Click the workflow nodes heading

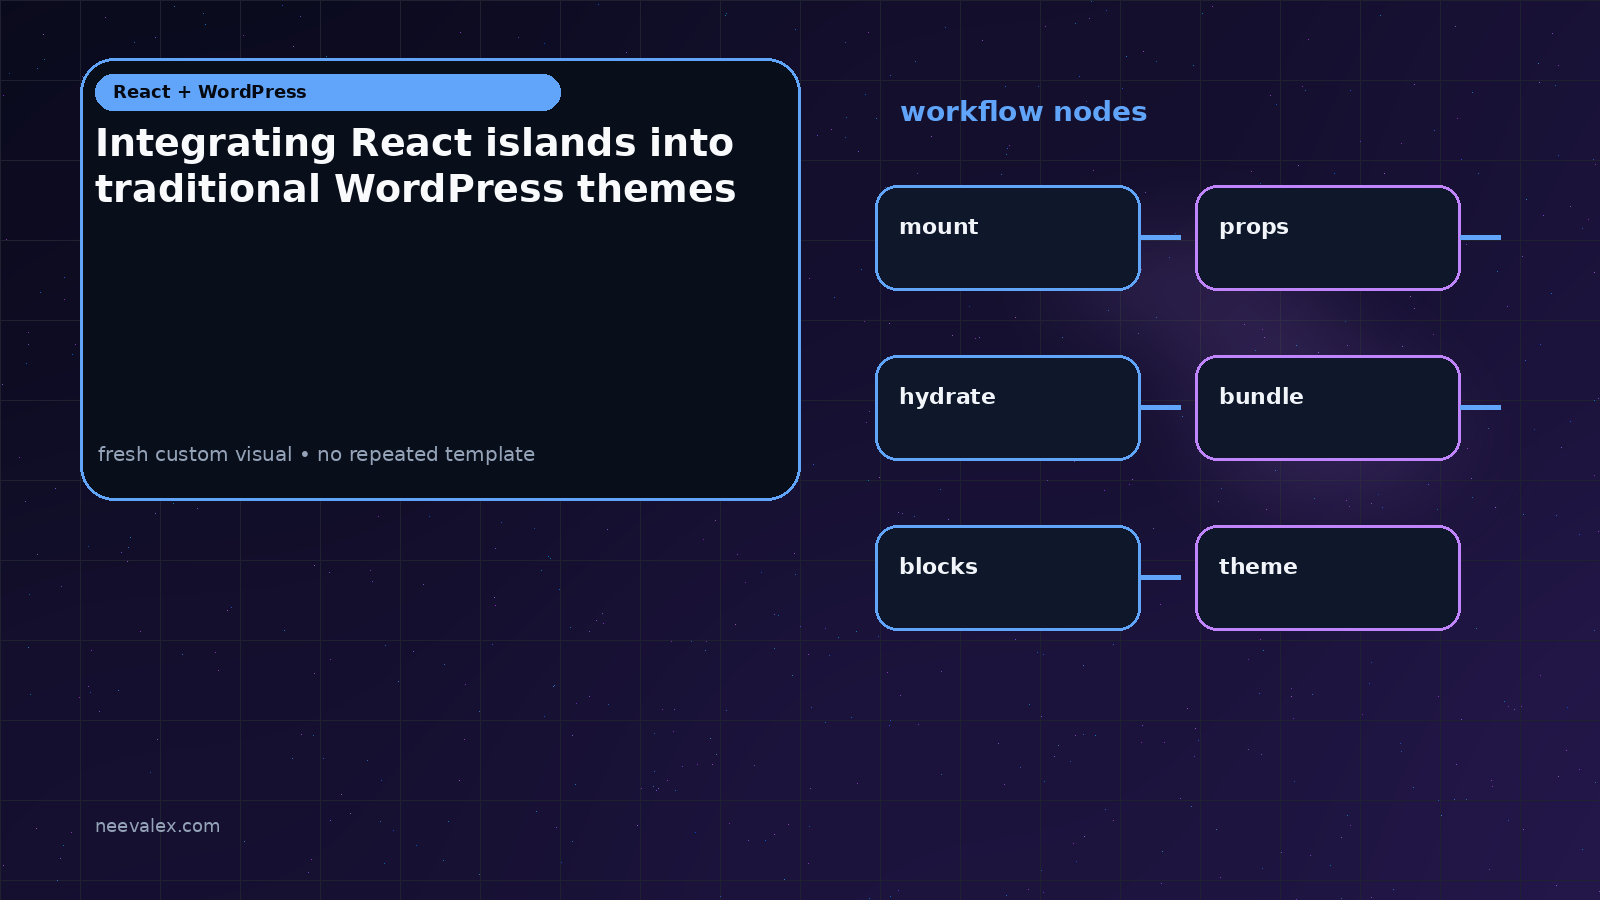[x=1023, y=112]
